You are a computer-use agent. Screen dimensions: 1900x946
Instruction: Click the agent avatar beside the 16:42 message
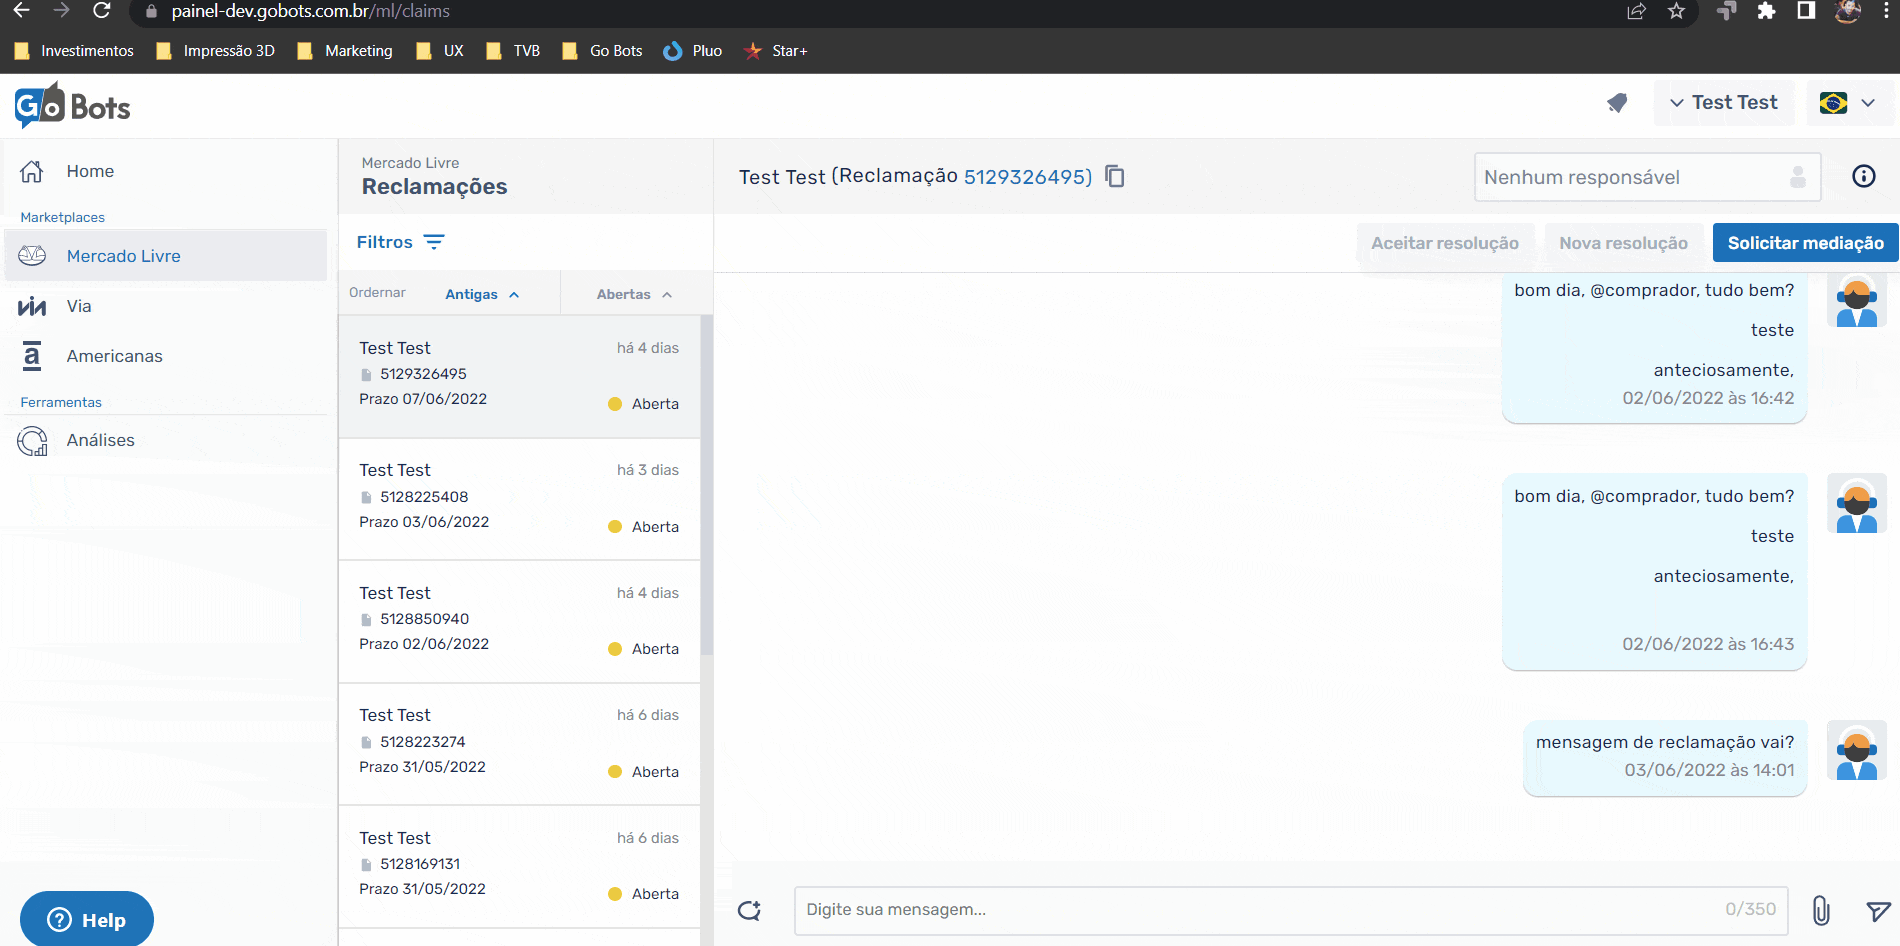click(1857, 300)
